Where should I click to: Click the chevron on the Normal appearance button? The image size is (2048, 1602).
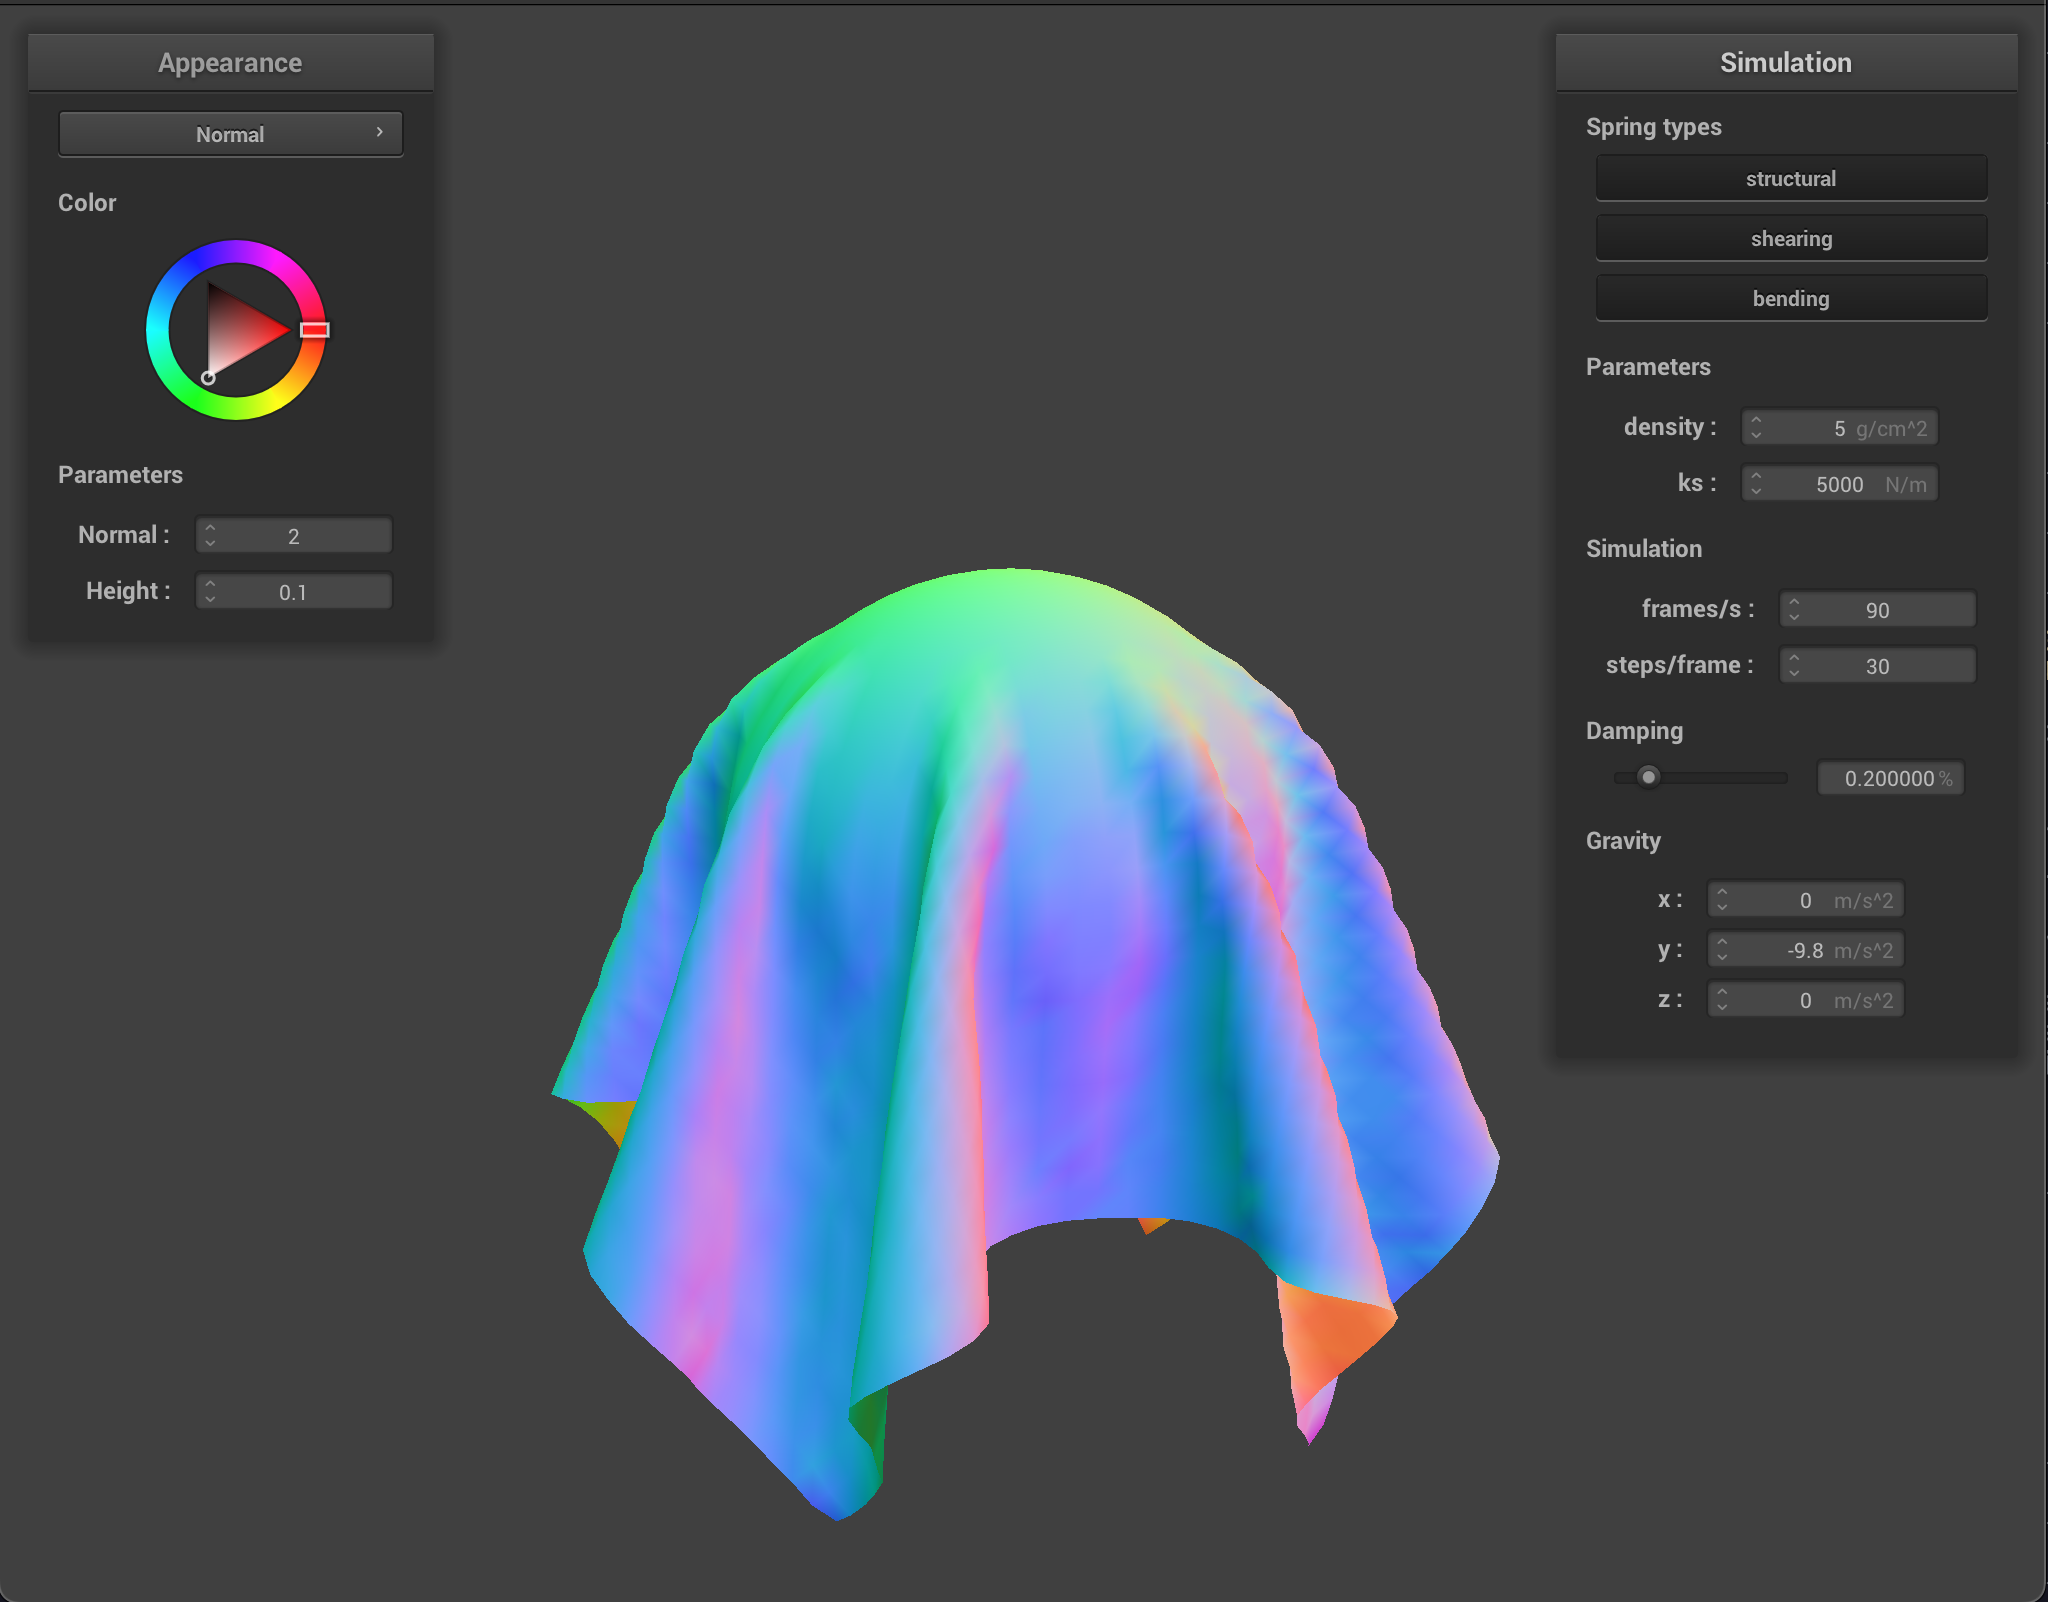tap(379, 132)
